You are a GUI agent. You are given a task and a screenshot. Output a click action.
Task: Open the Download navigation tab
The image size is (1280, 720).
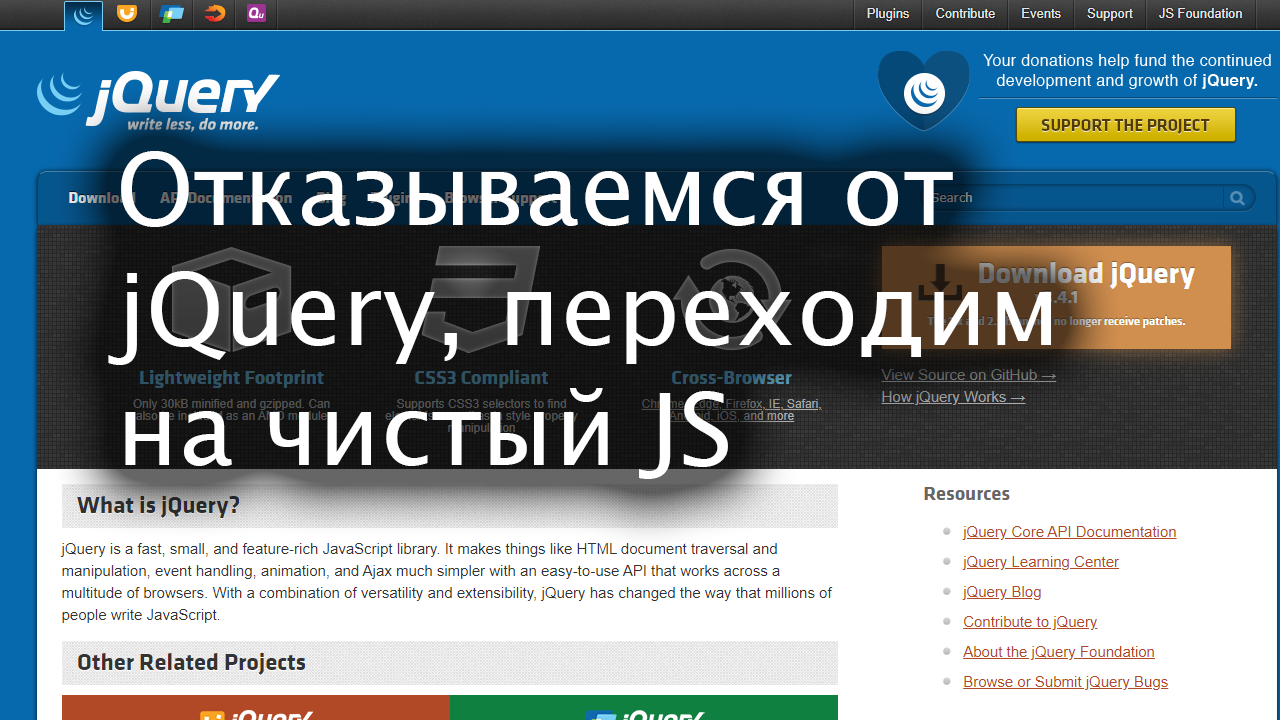[100, 198]
